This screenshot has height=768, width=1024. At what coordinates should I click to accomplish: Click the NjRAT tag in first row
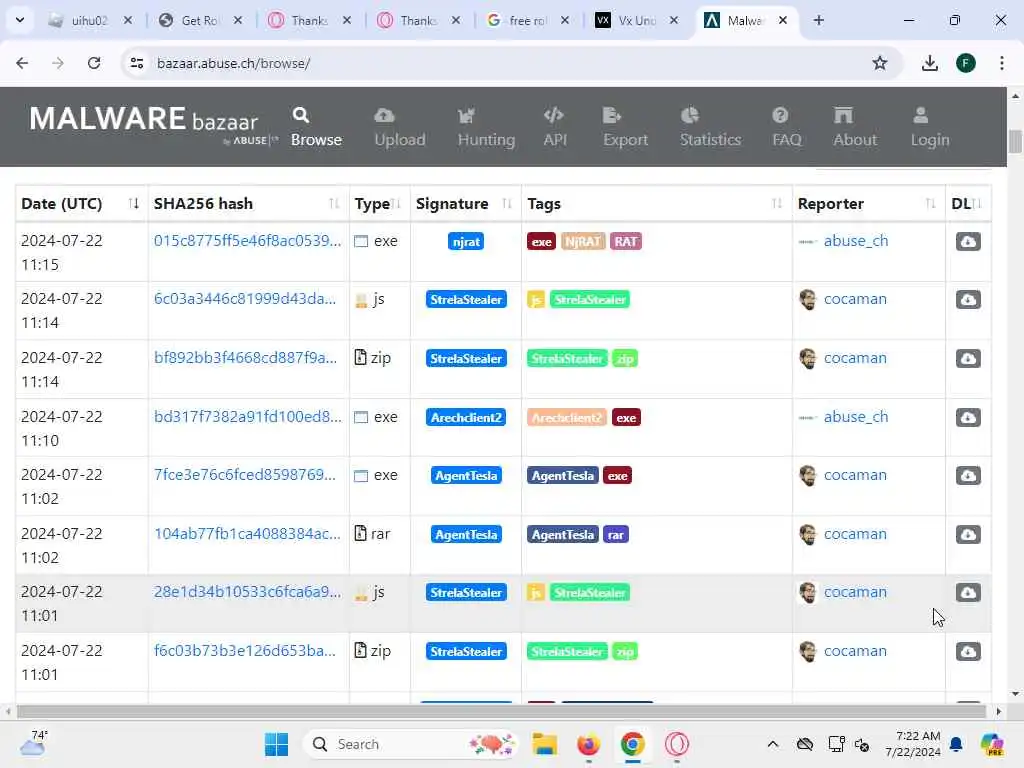pos(583,242)
